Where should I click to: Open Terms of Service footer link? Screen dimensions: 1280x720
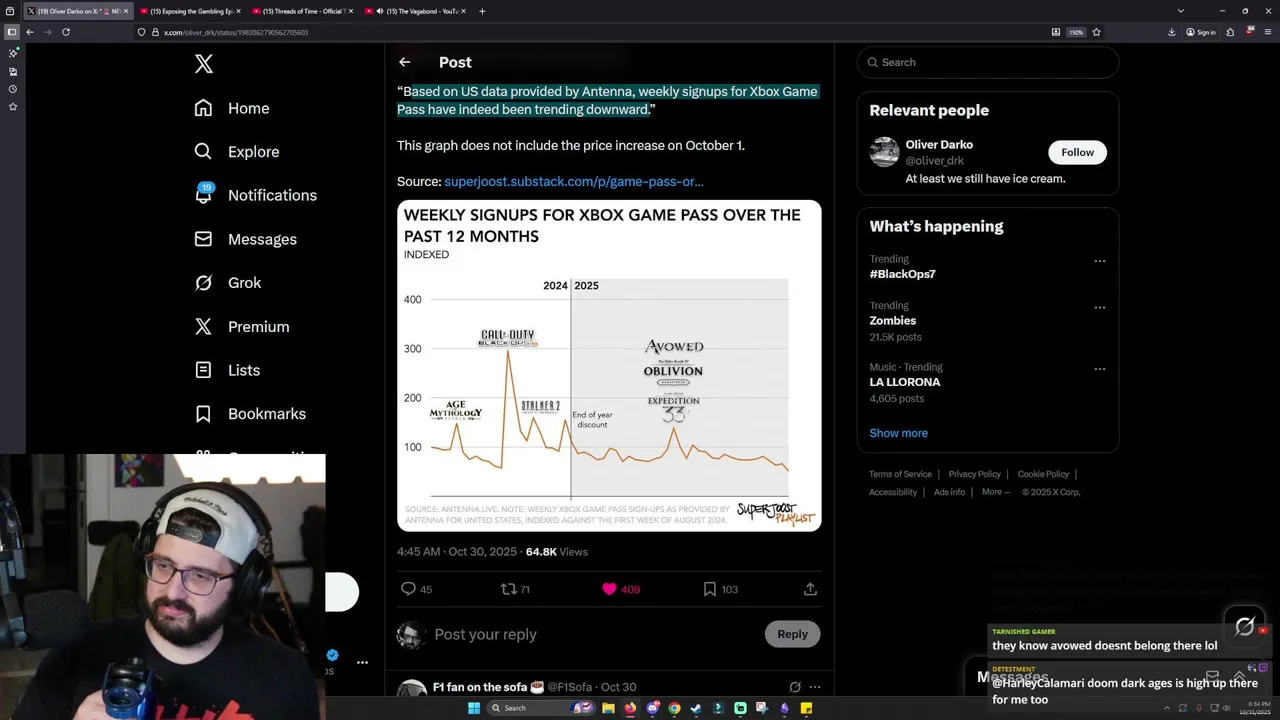coord(900,474)
